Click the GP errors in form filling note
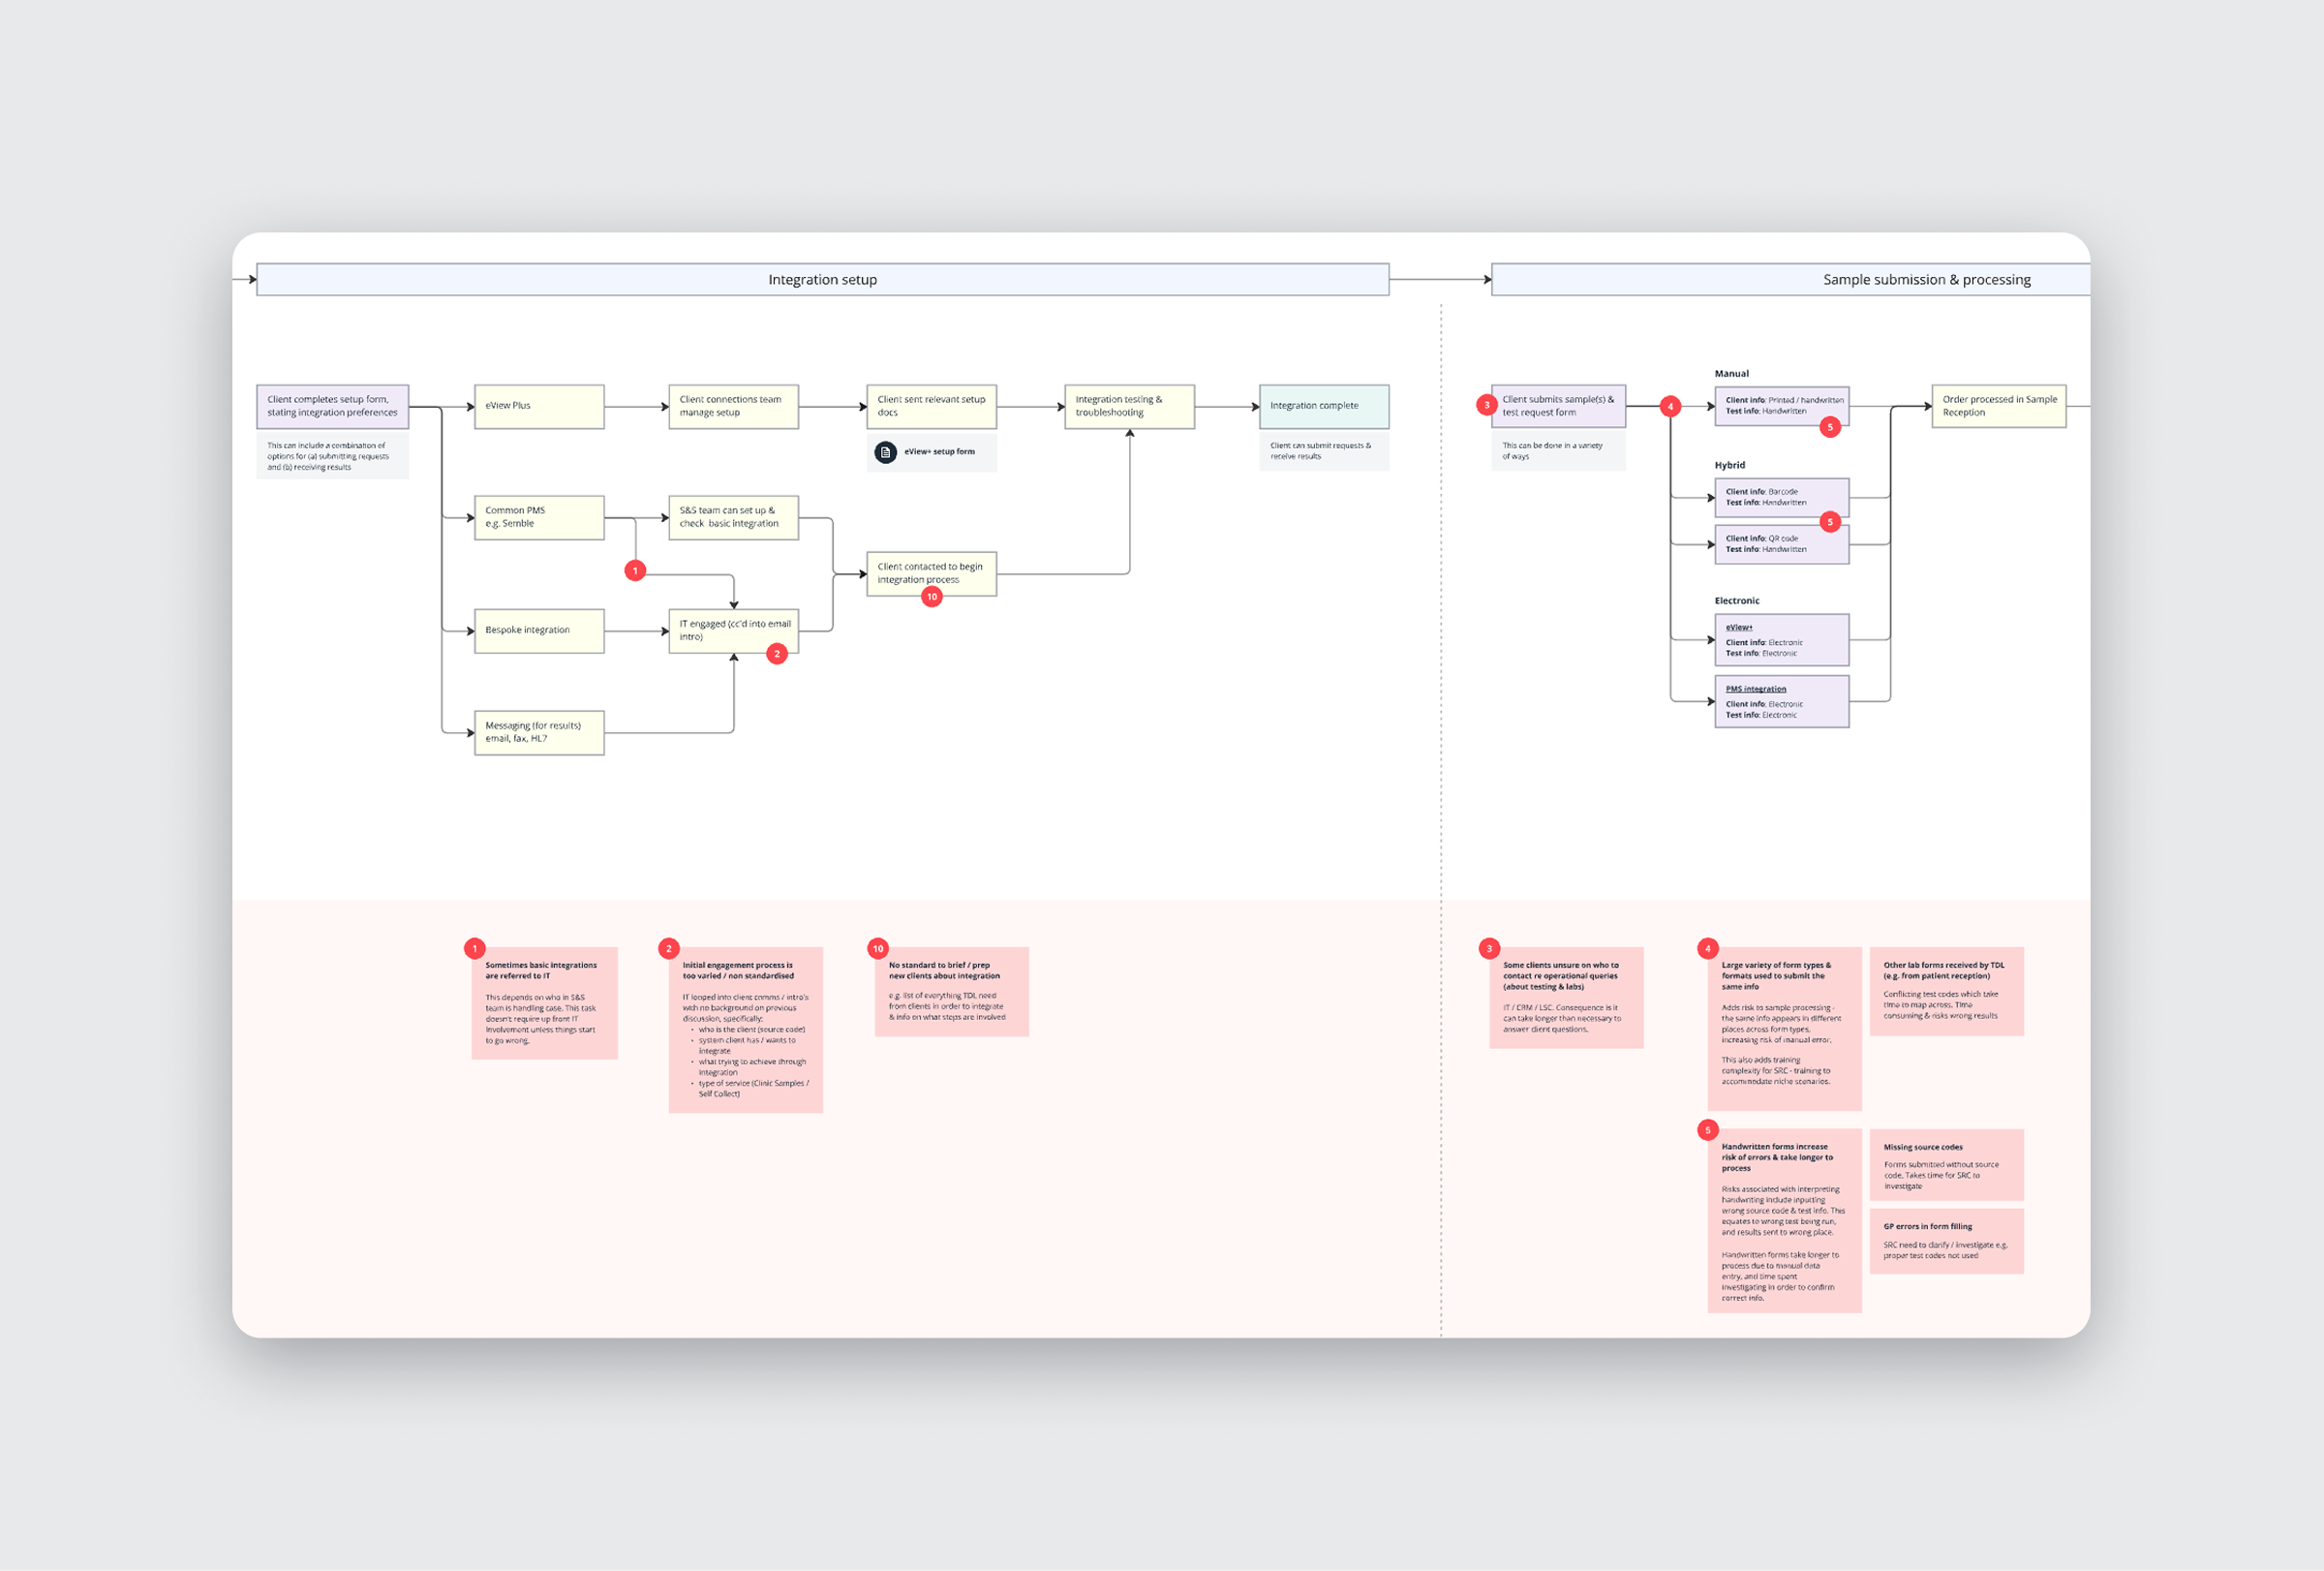 [1947, 1241]
